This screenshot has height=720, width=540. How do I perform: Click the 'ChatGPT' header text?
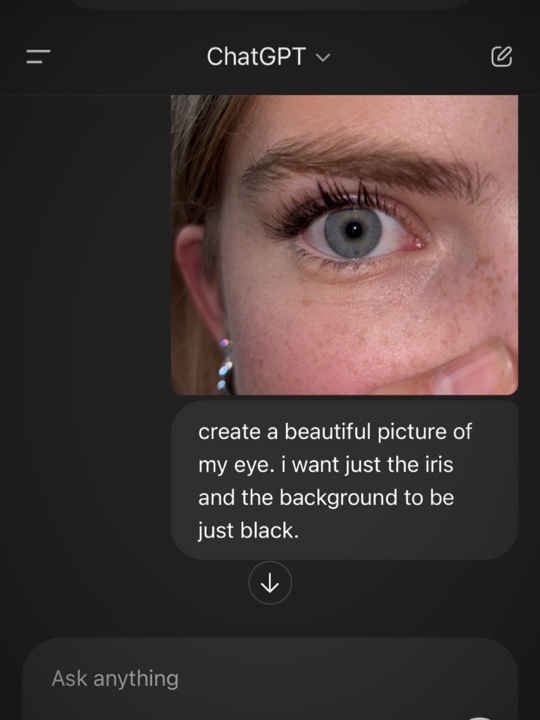pyautogui.click(x=256, y=57)
